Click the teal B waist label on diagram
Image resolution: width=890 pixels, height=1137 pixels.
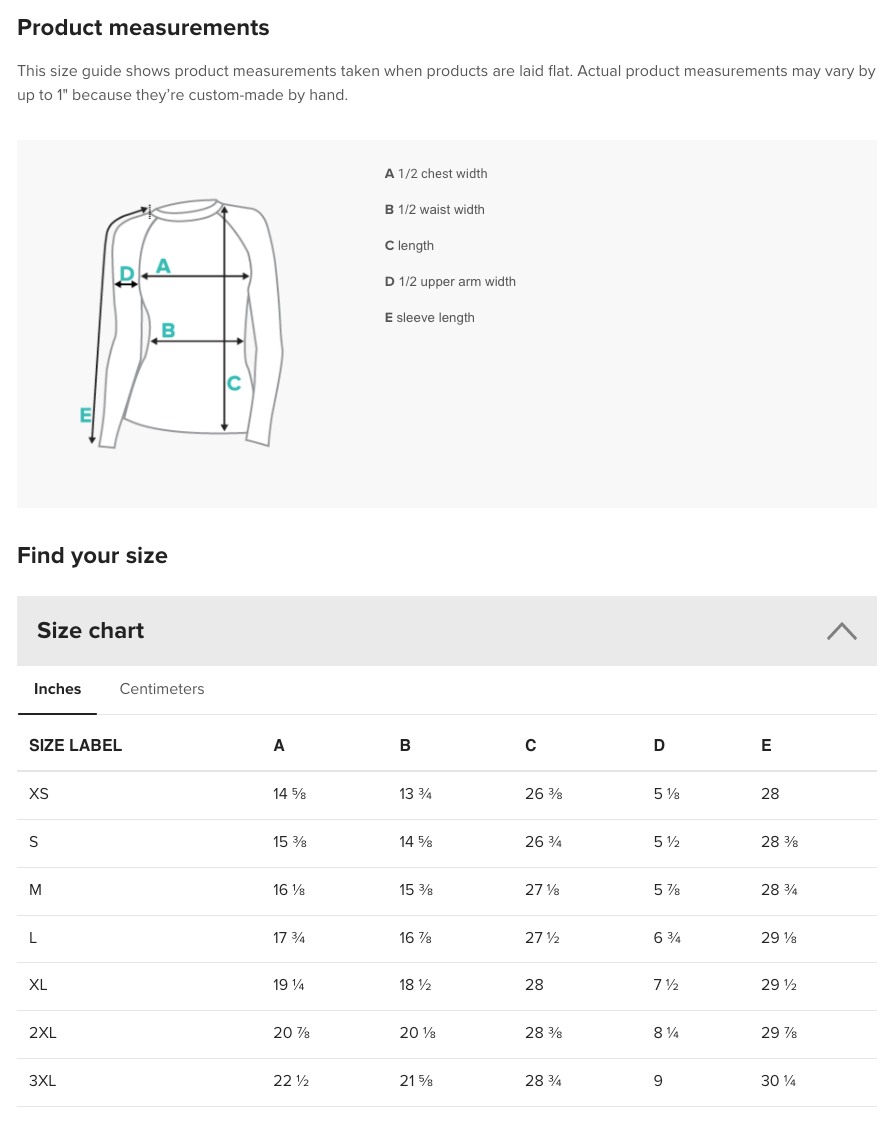[x=168, y=330]
